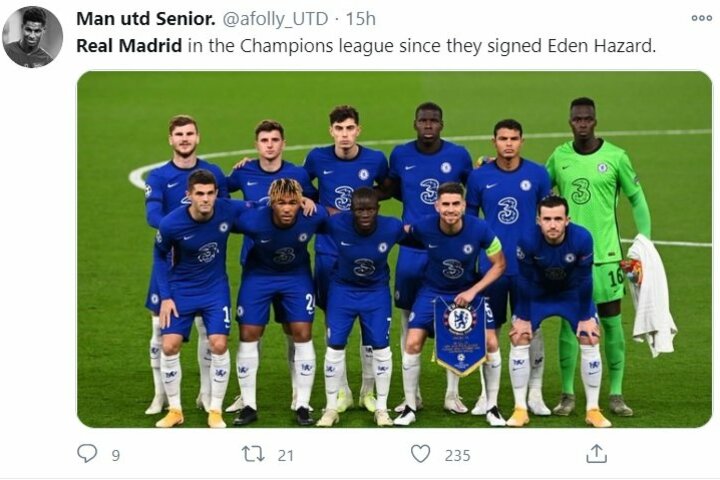
Task: Click the like count 235
Action: pyautogui.click(x=457, y=455)
